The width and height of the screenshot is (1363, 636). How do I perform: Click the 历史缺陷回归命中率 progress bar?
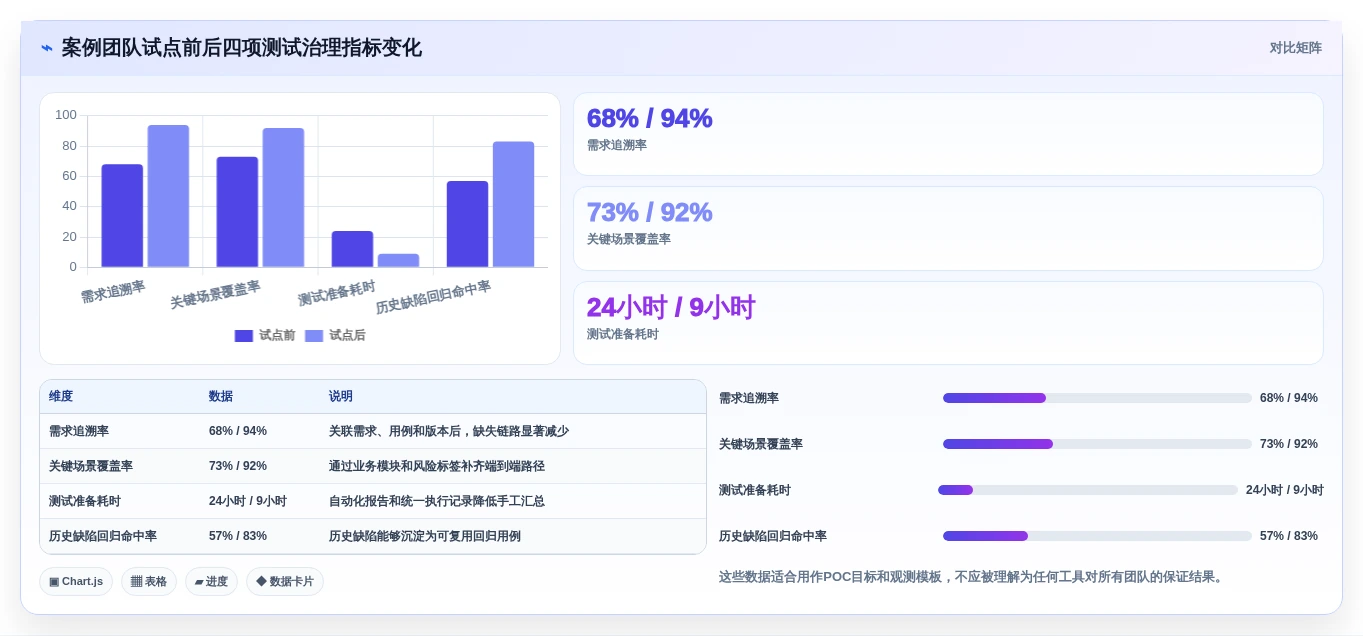[x=1097, y=536]
